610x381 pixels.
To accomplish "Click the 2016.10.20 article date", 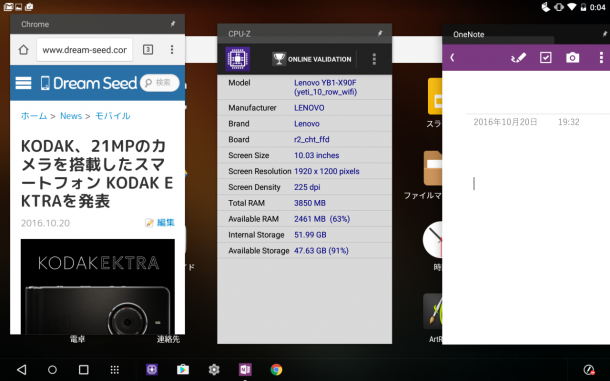I will [46, 223].
